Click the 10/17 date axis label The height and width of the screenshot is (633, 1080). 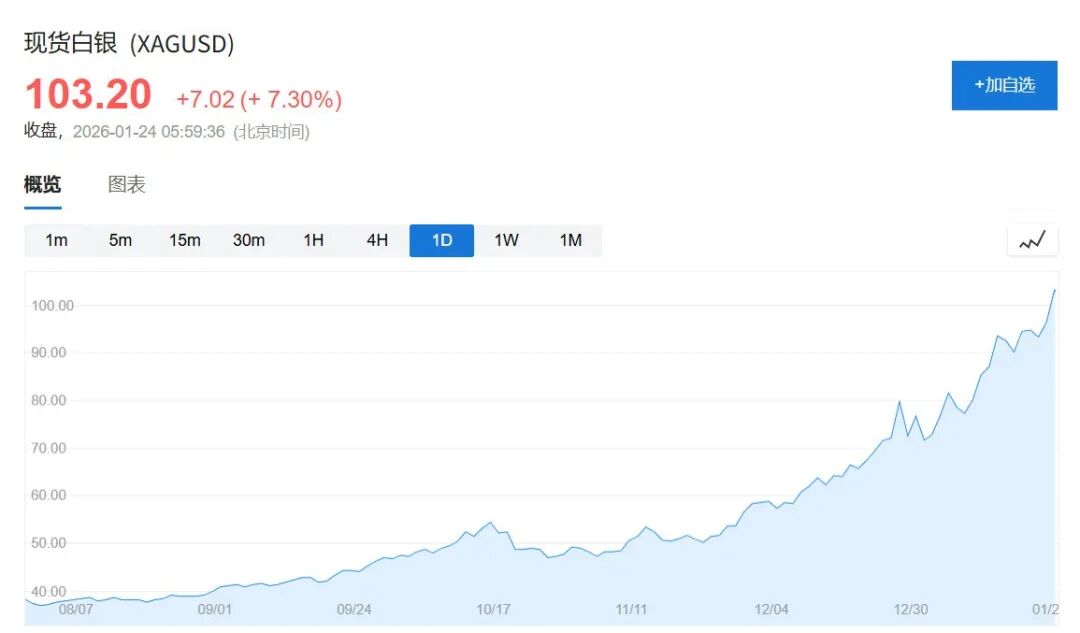[x=493, y=609]
